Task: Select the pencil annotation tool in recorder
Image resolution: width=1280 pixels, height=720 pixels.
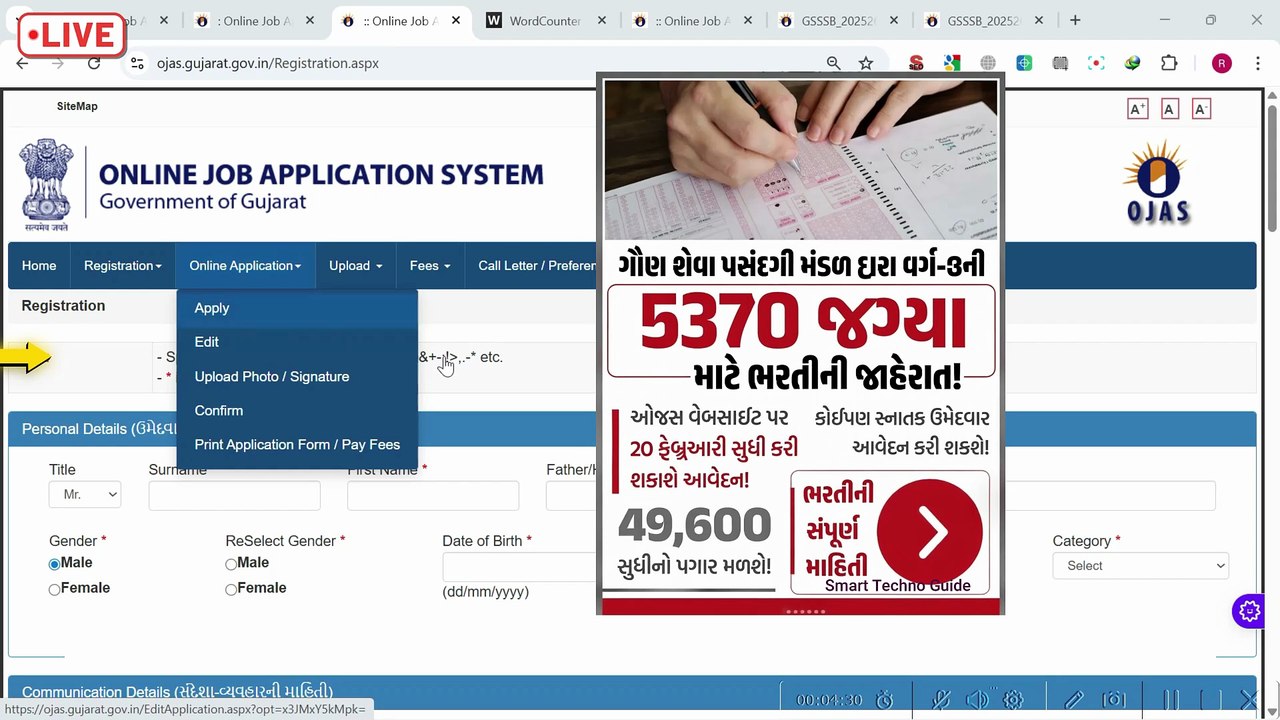Action: (1074, 700)
